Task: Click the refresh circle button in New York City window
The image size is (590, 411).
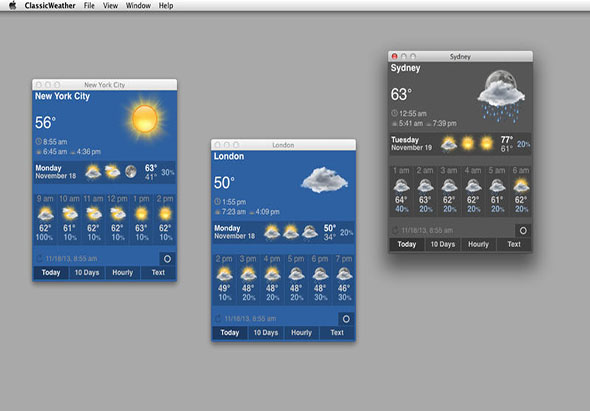Action: pyautogui.click(x=167, y=259)
